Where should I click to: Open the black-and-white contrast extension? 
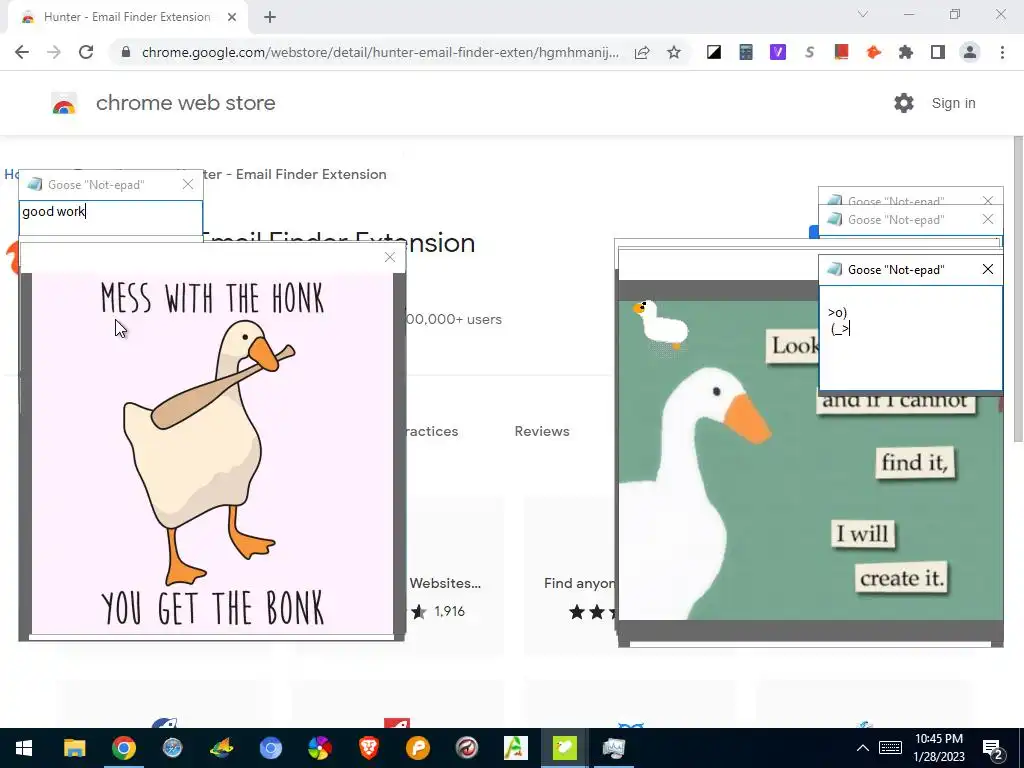point(714,52)
